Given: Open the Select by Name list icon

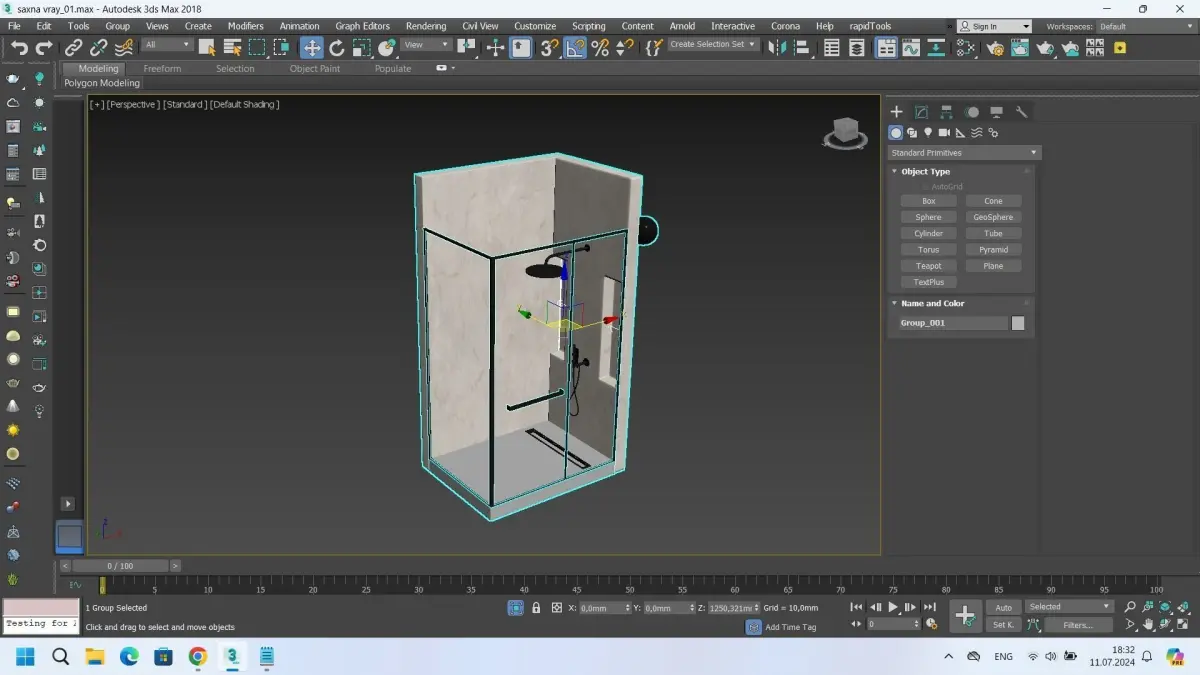Looking at the screenshot, I should click(232, 47).
